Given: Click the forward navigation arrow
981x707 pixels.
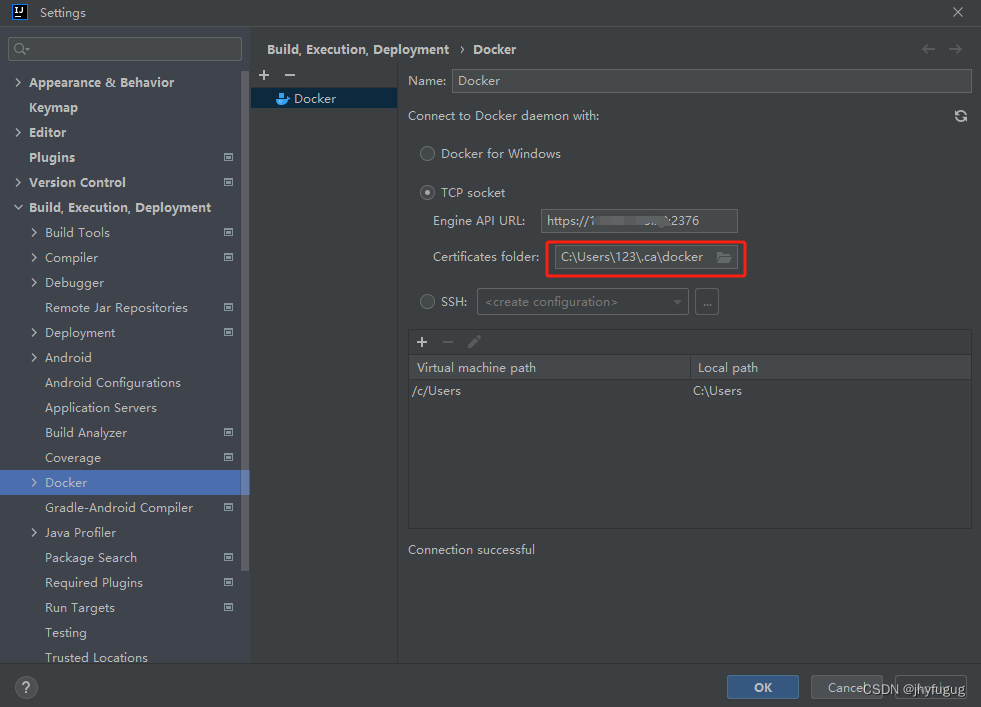Looking at the screenshot, I should (955, 48).
